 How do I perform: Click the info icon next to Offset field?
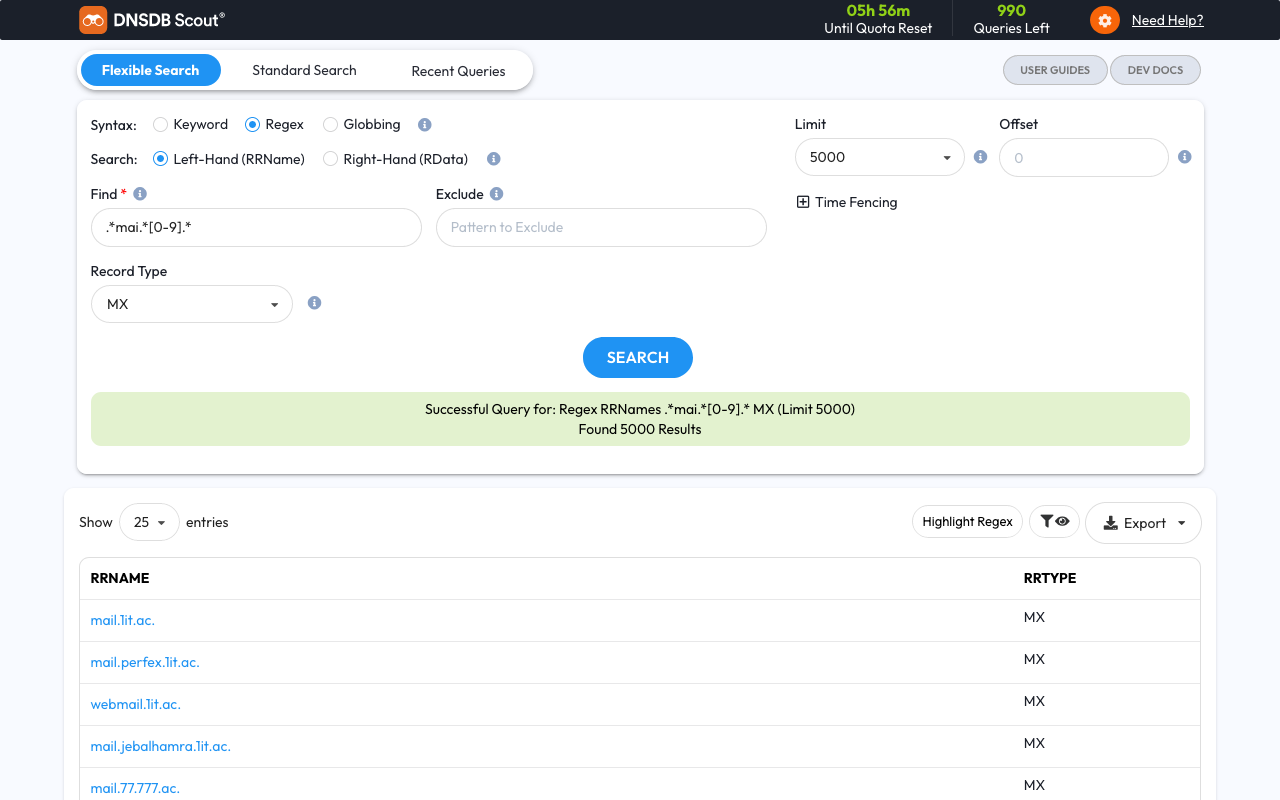(x=1184, y=157)
